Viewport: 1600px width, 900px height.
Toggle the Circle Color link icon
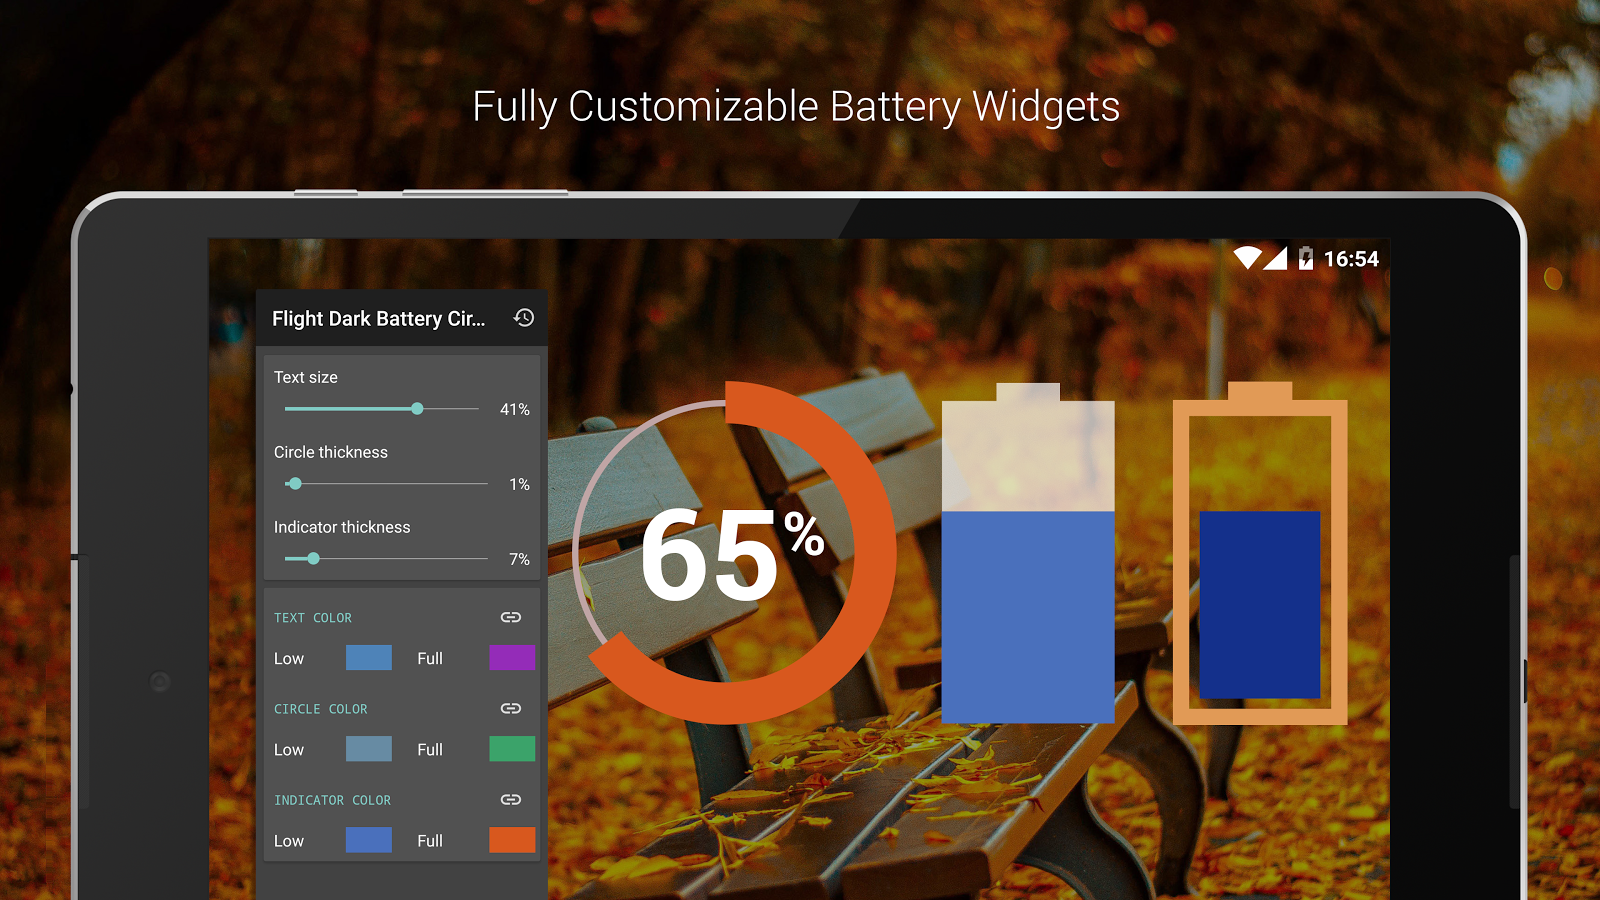pyautogui.click(x=511, y=708)
